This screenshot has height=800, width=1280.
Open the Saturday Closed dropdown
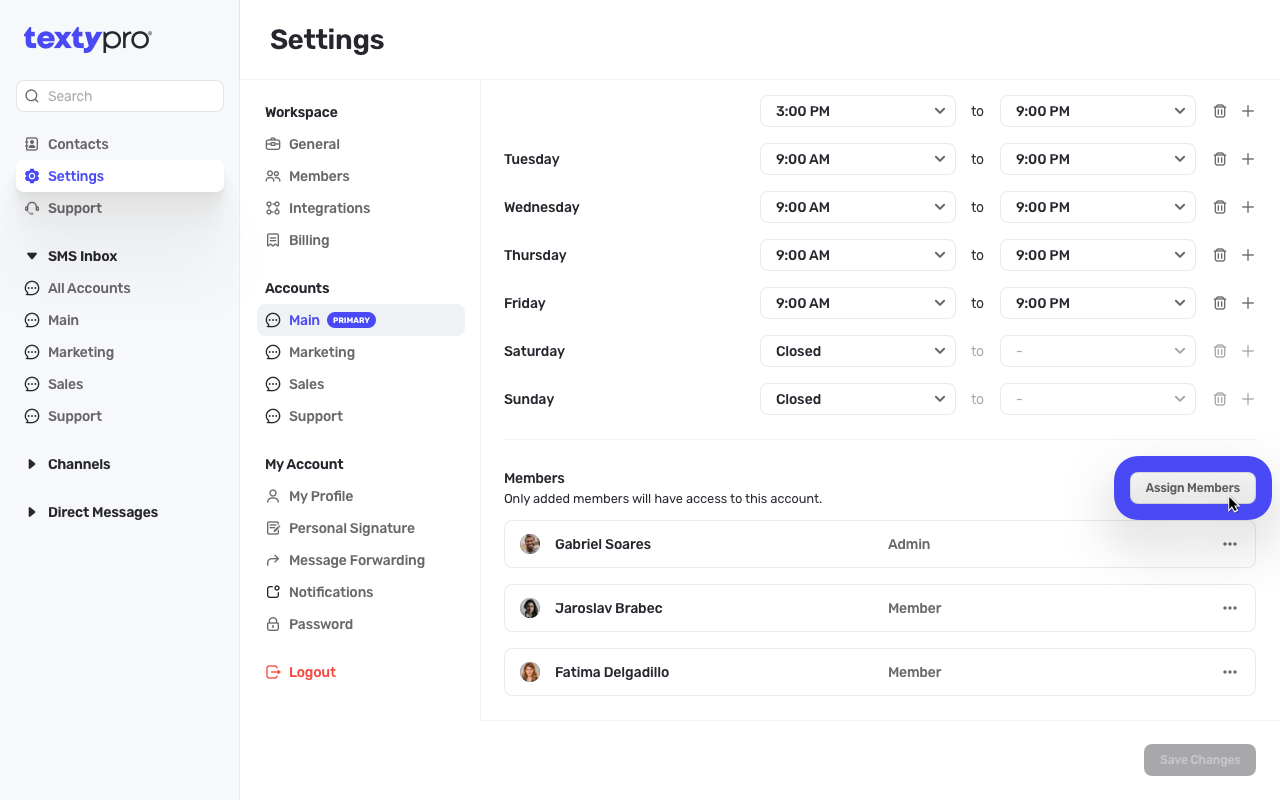tap(858, 351)
